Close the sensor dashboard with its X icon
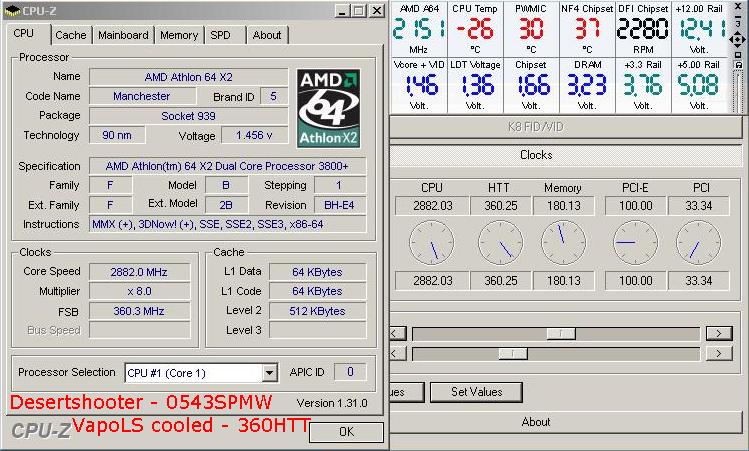749x451 pixels. pyautogui.click(x=738, y=7)
